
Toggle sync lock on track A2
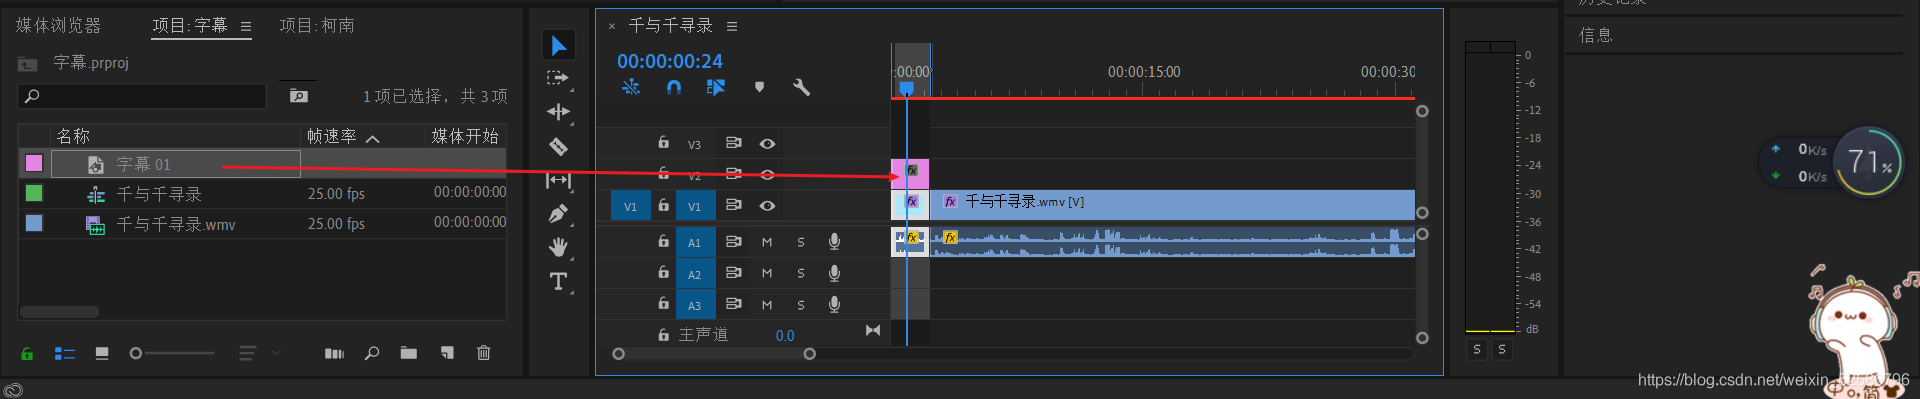coord(733,272)
